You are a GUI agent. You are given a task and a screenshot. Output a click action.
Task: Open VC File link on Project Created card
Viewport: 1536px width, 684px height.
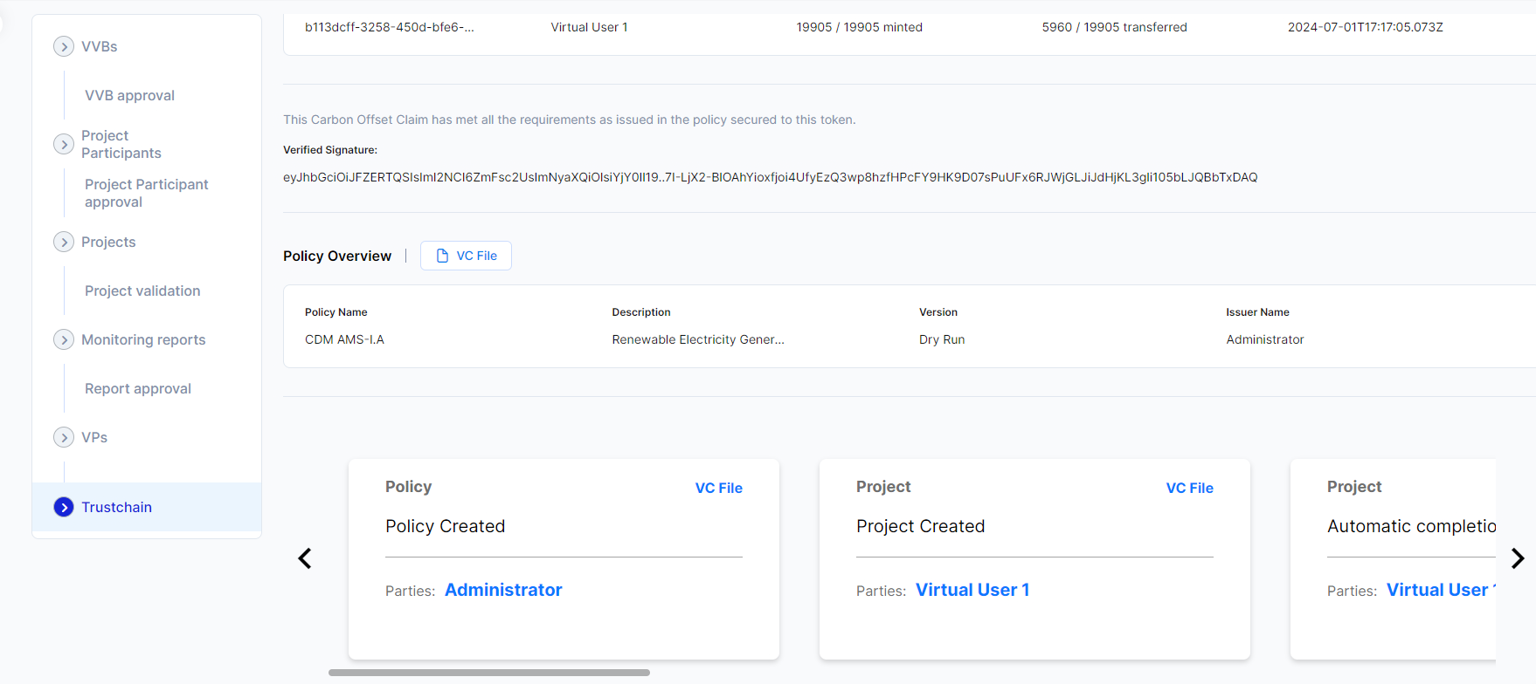(x=1189, y=488)
